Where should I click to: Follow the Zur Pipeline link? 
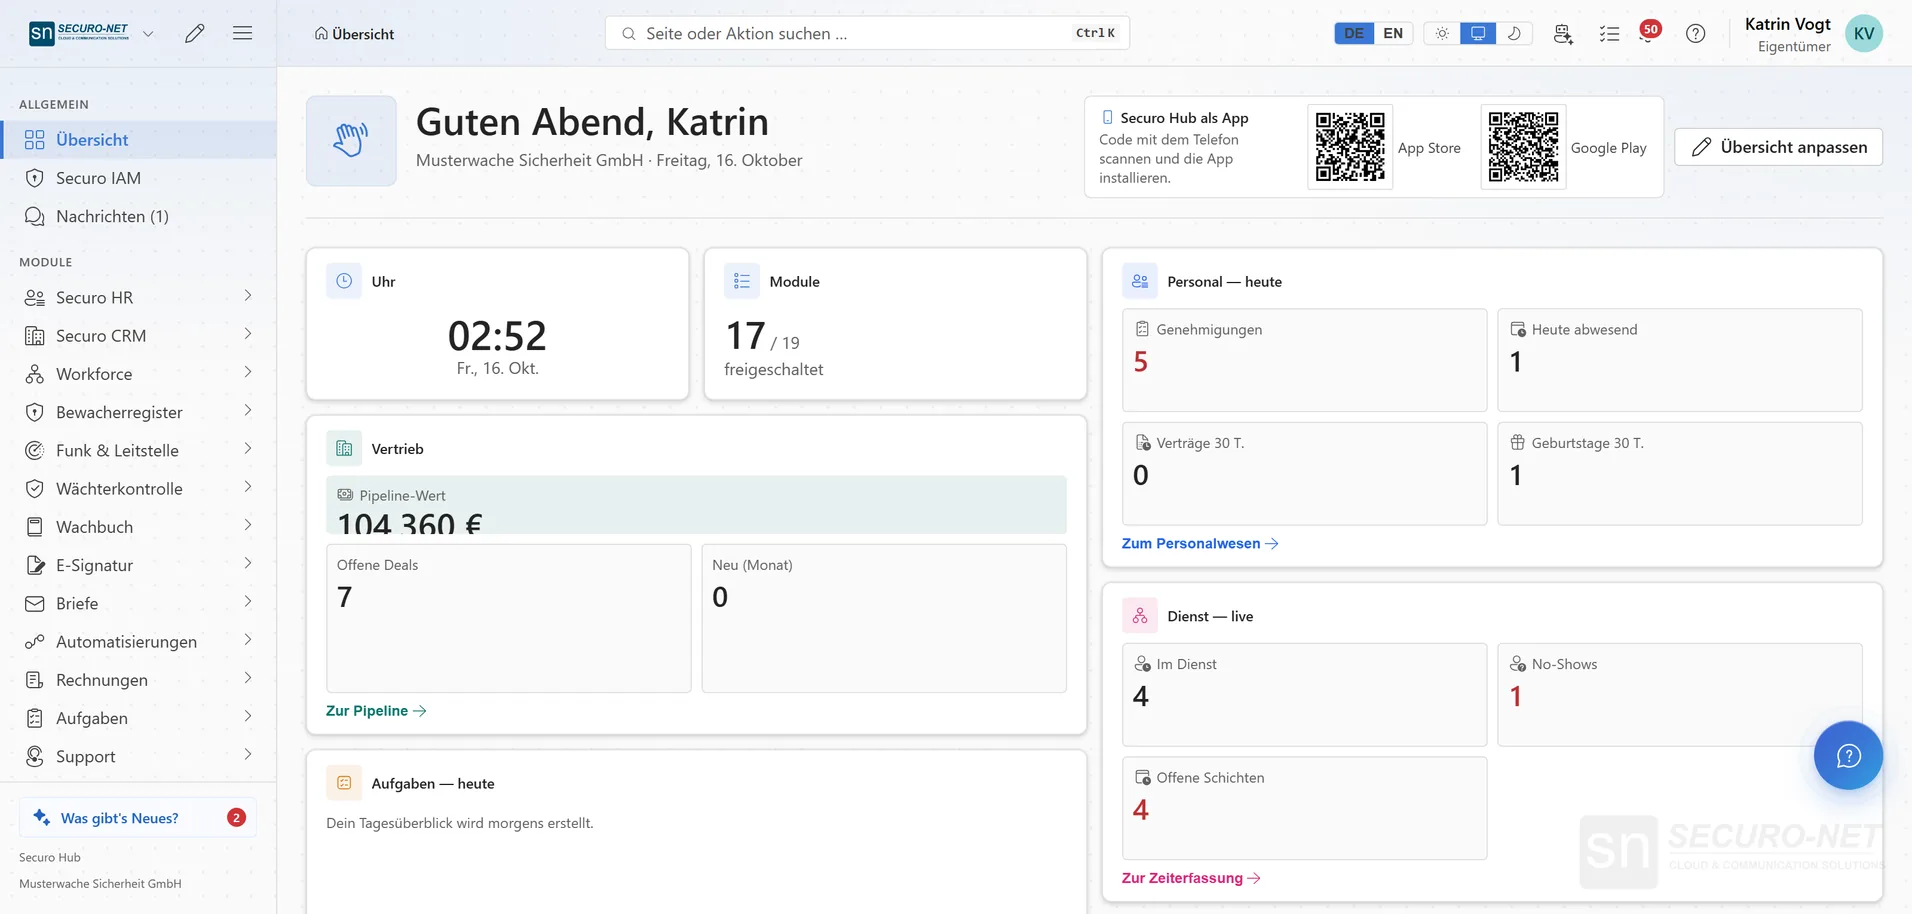pyautogui.click(x=376, y=711)
